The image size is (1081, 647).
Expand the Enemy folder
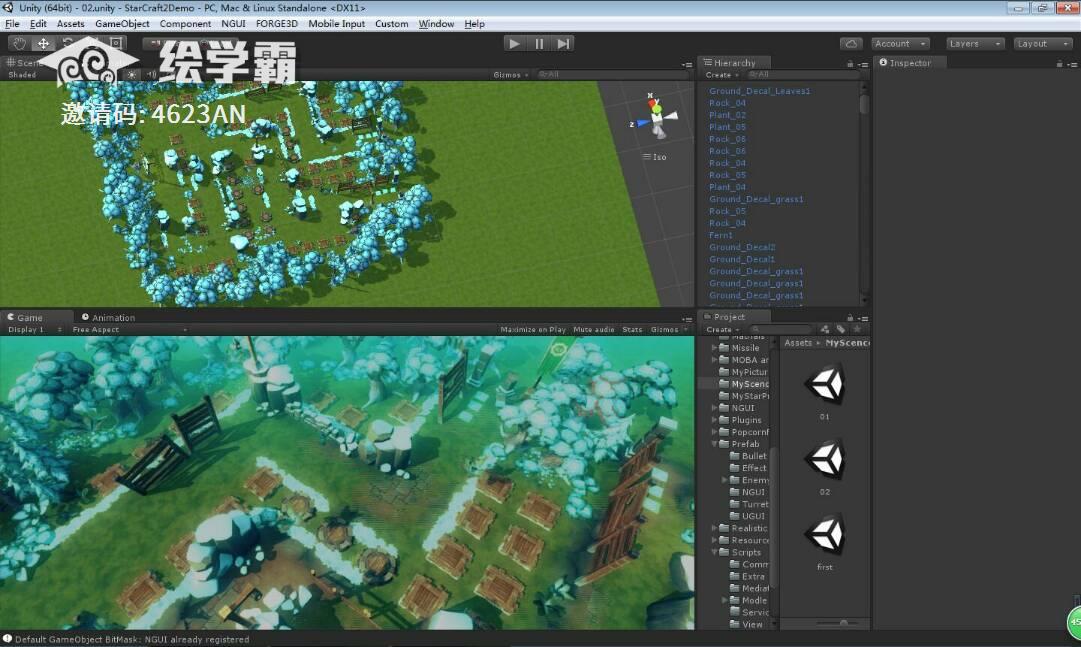pos(725,479)
